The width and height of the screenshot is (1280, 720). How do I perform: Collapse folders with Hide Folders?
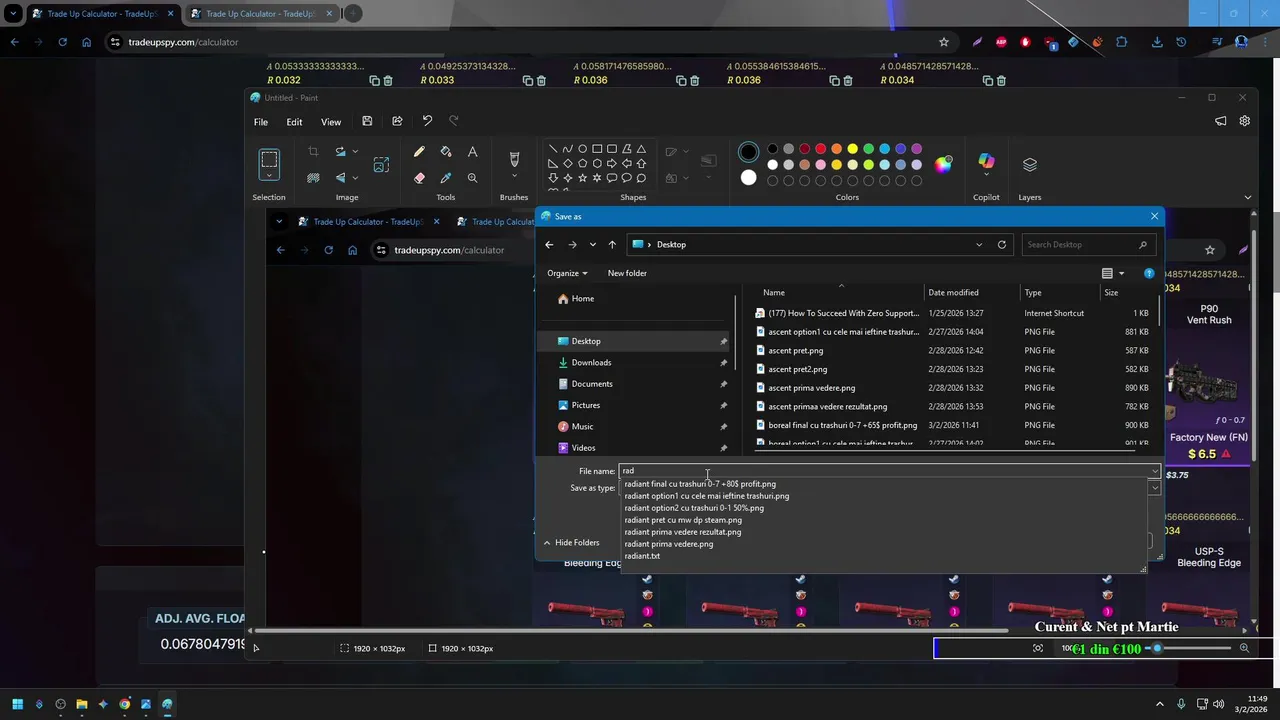(571, 542)
